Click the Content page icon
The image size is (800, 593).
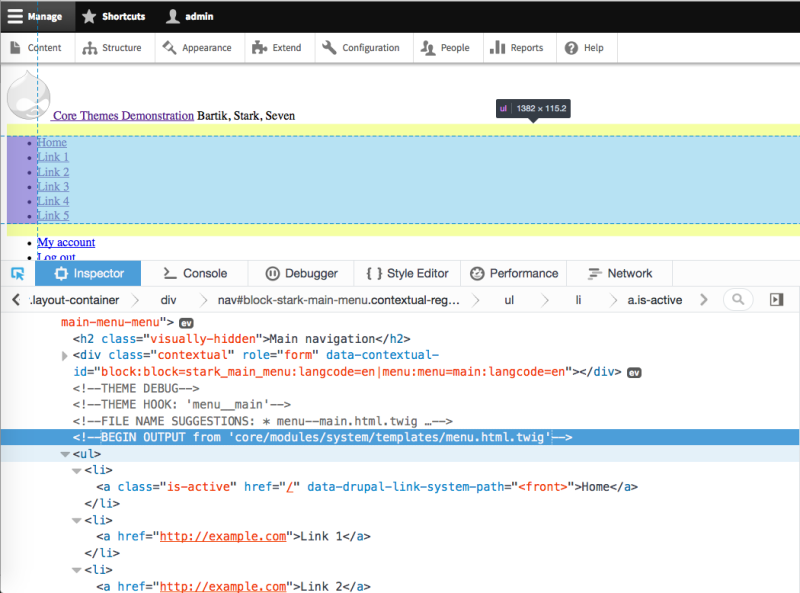15,47
